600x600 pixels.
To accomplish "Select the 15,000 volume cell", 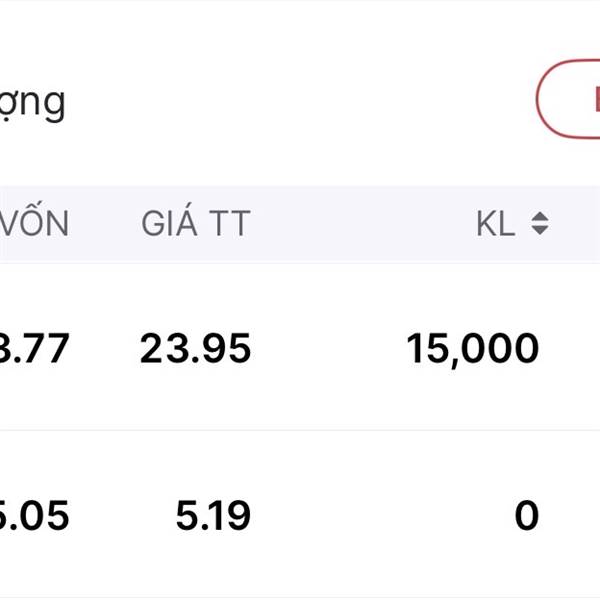I will pos(472,348).
